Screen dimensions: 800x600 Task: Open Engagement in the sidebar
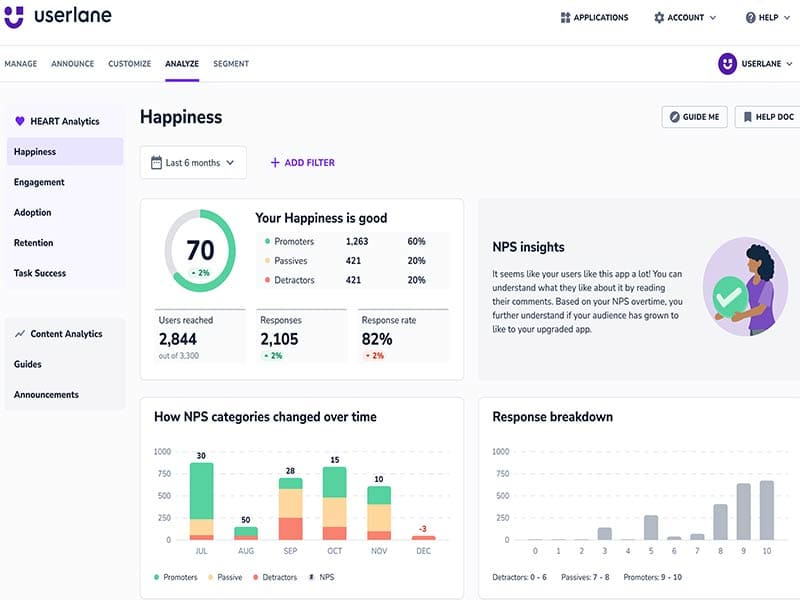(39, 182)
